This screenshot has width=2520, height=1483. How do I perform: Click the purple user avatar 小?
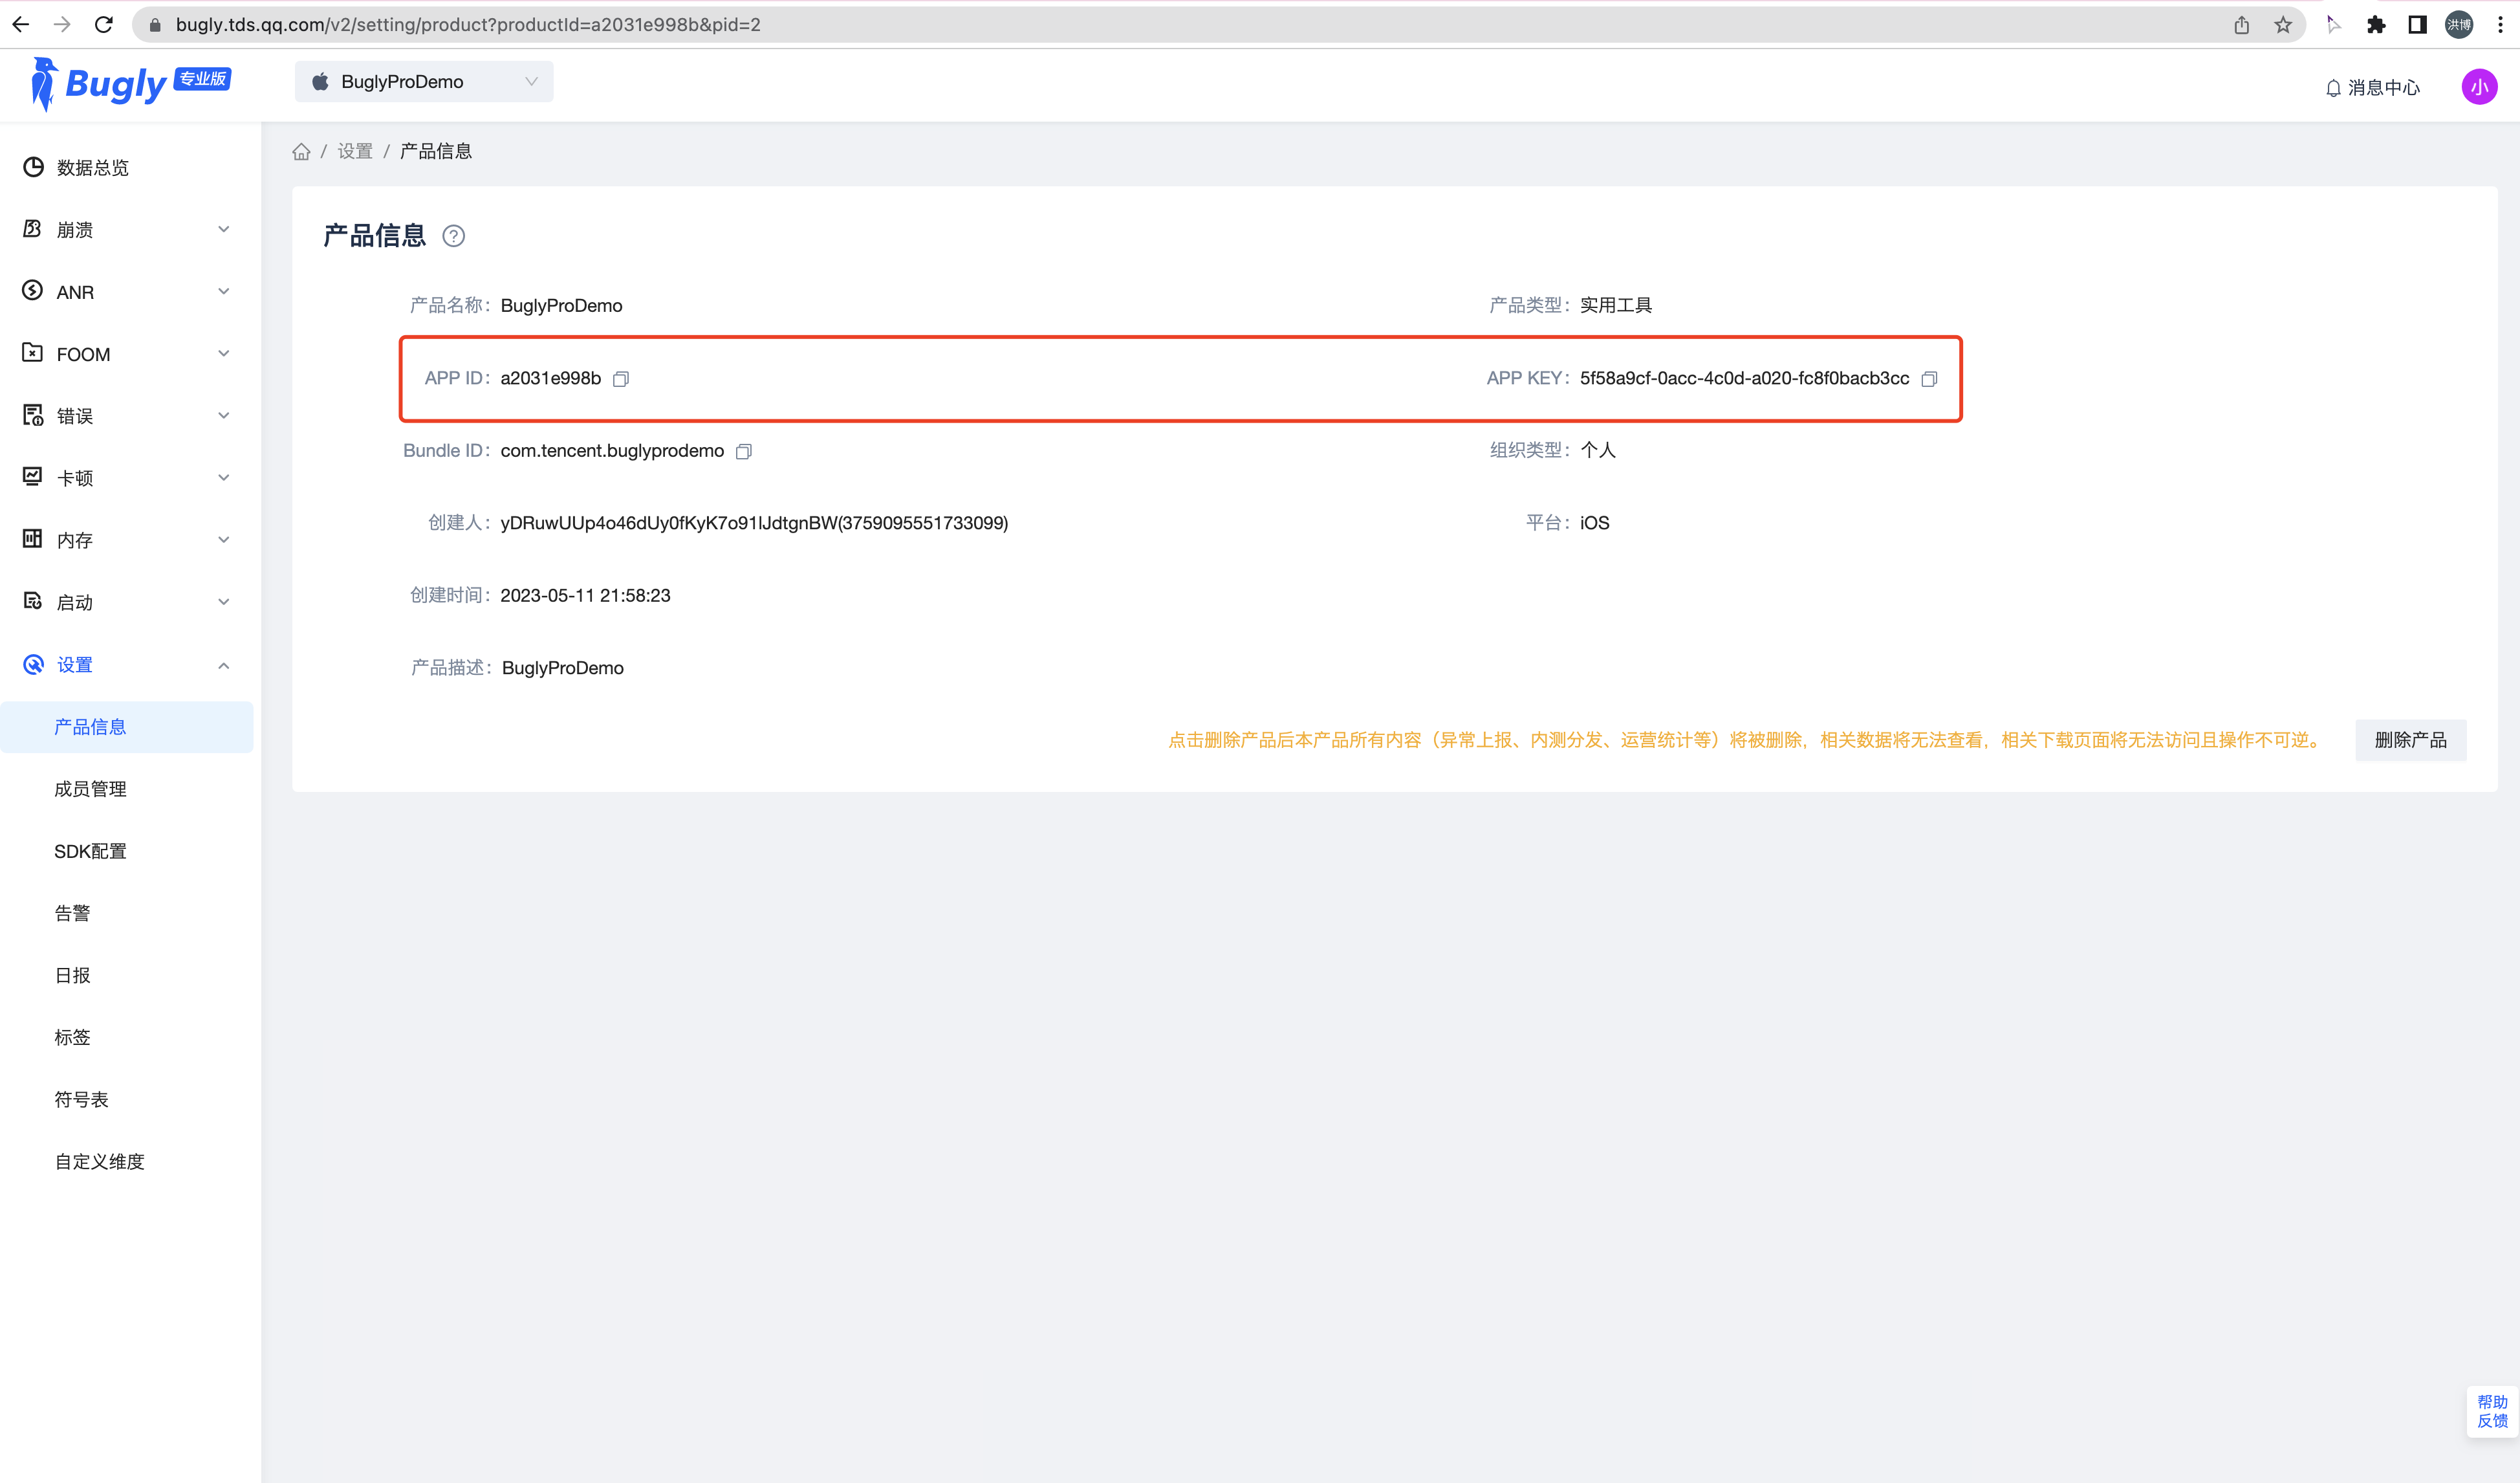coord(2479,87)
